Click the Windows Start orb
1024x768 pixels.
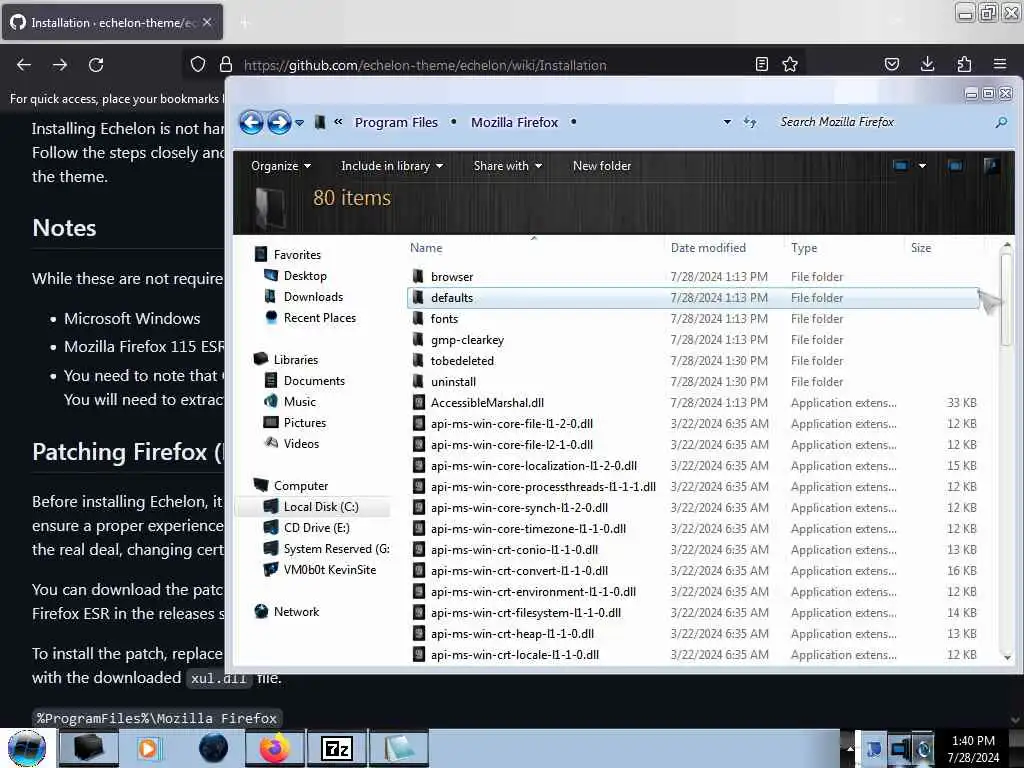coord(27,748)
